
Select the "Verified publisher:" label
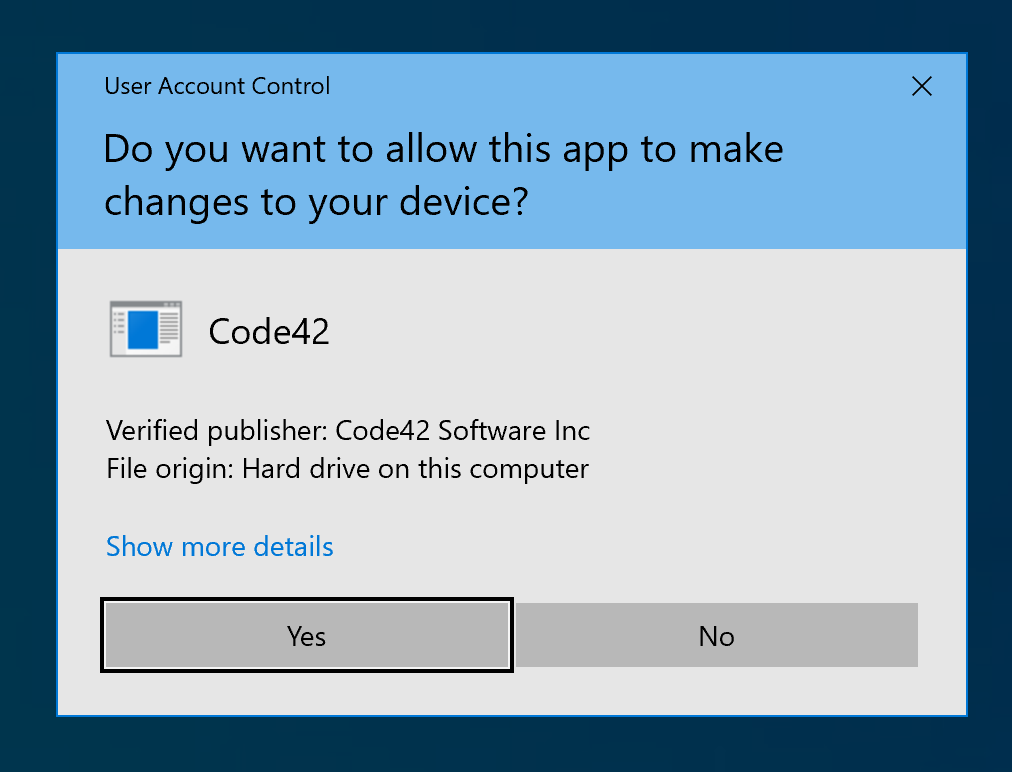point(217,431)
